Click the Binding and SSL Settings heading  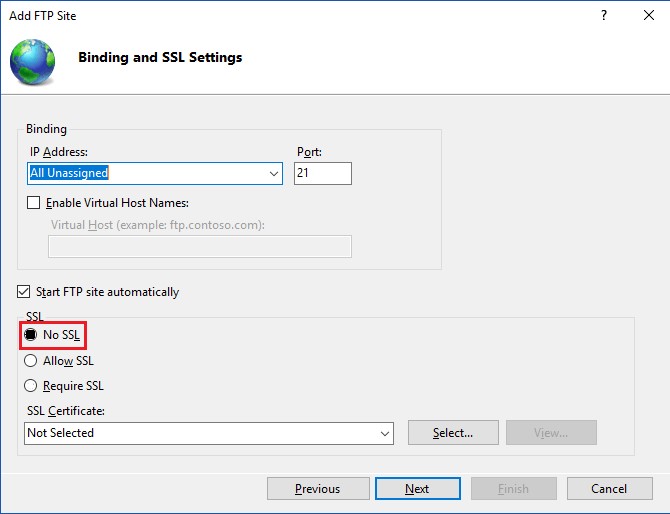(x=160, y=57)
